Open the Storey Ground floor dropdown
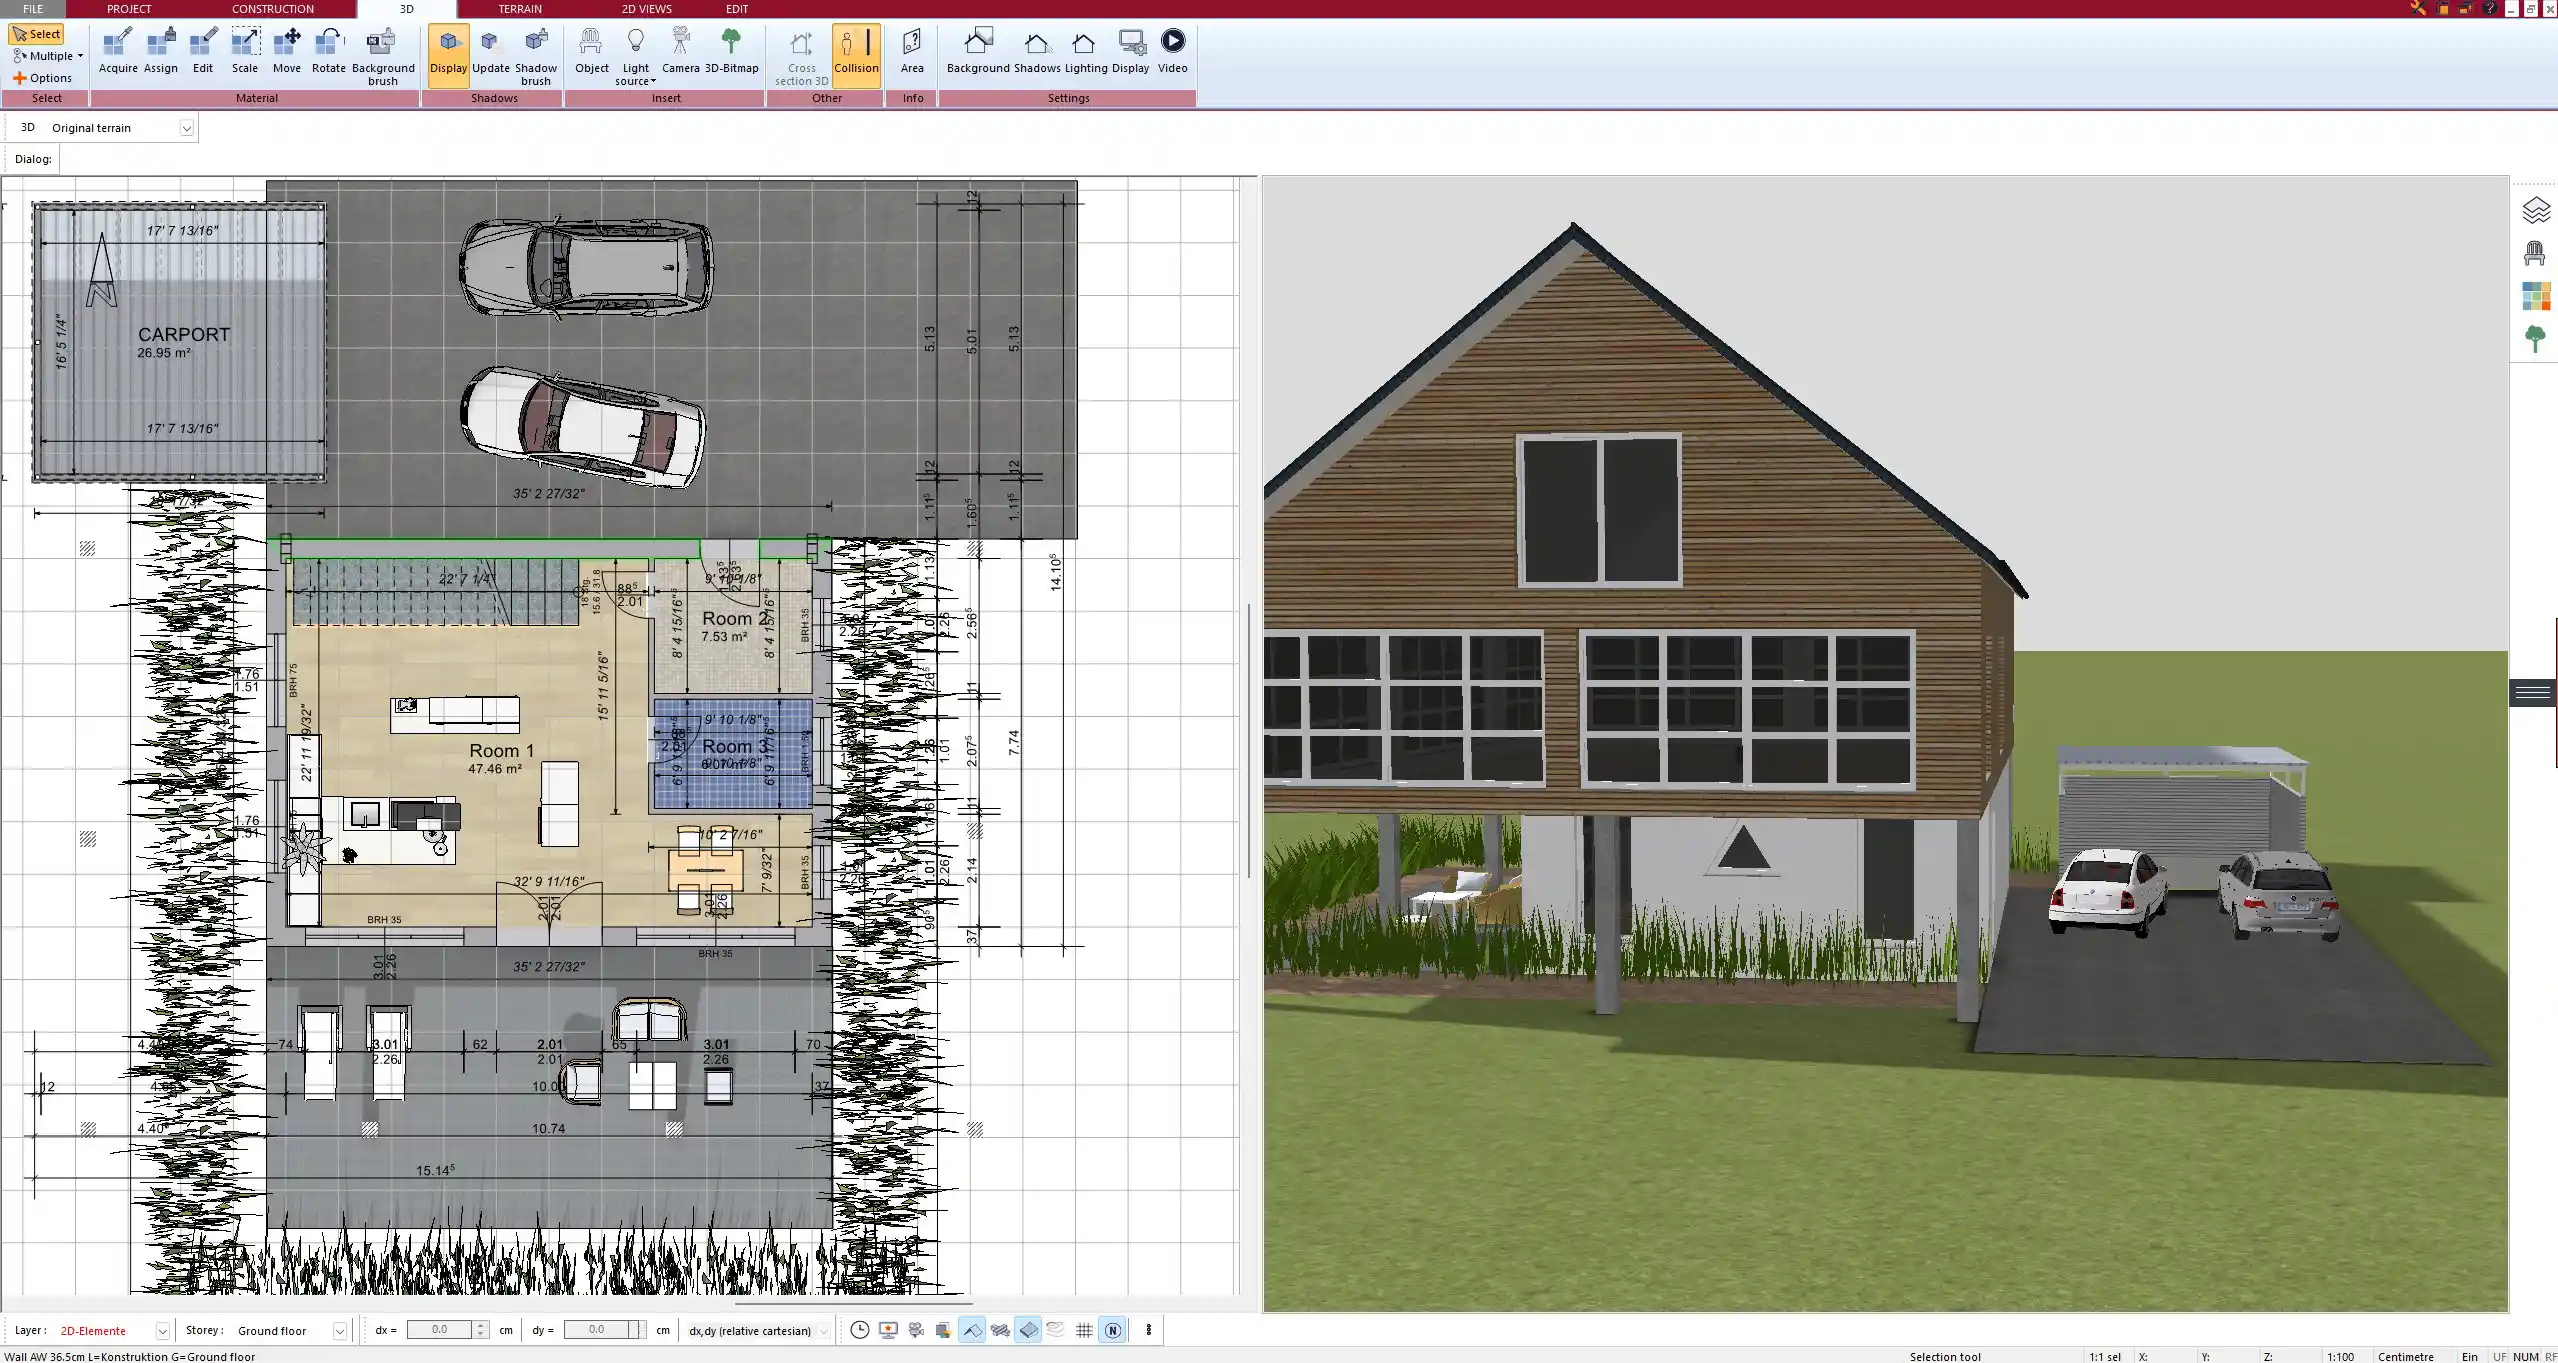The image size is (2558, 1363). (x=340, y=1331)
